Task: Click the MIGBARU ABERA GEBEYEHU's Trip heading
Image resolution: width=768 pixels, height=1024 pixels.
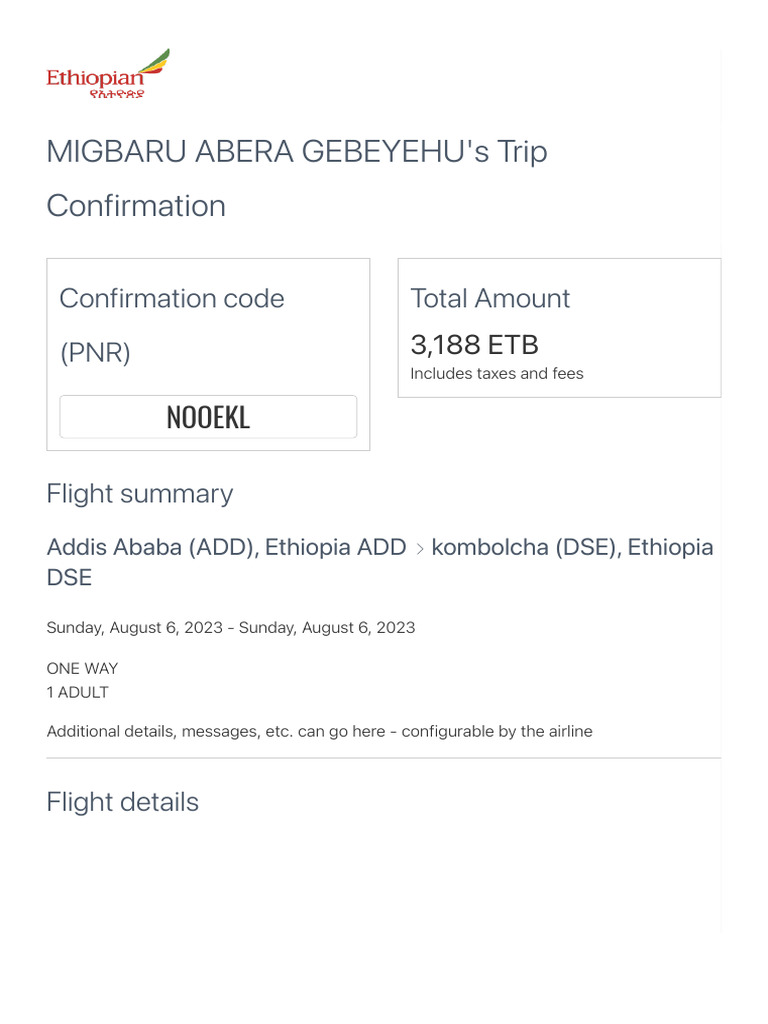Action: [x=297, y=152]
